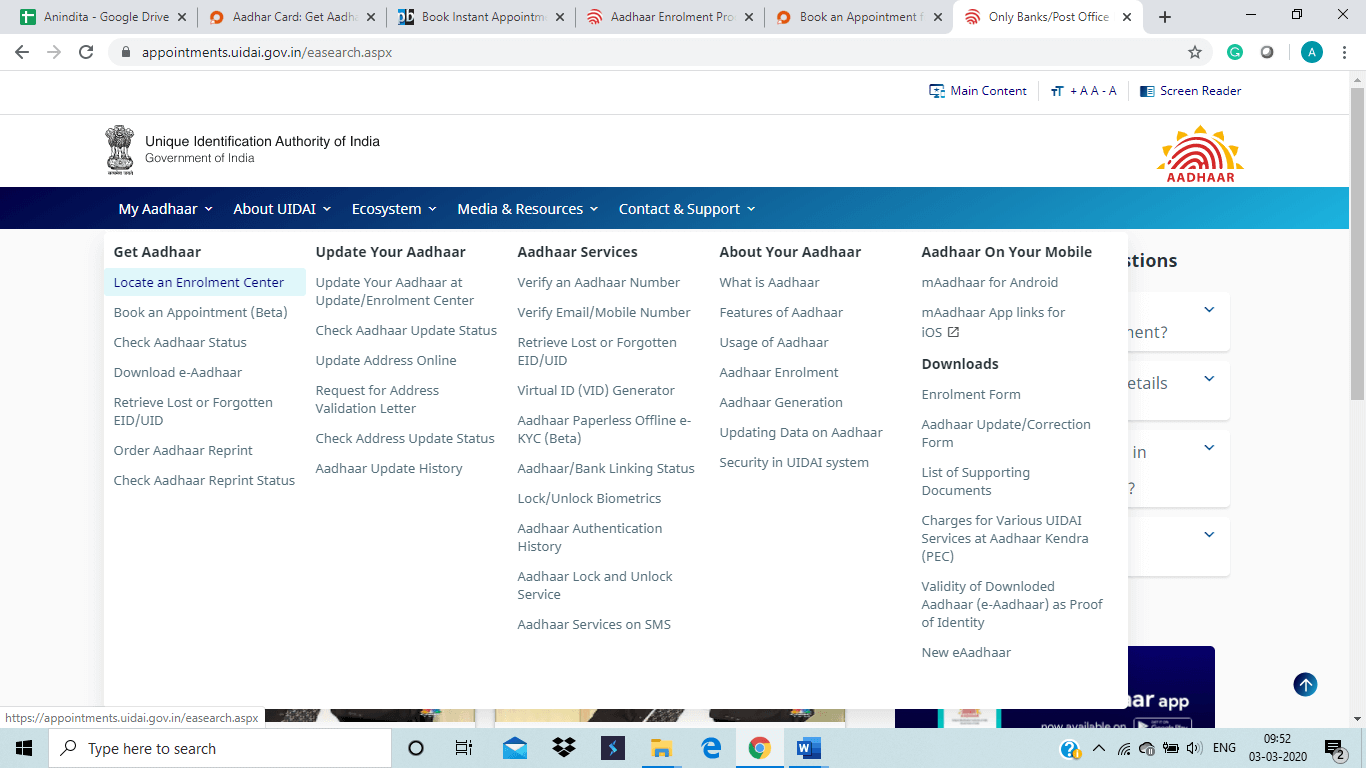Click the scroll-to-top arrow button
The image size is (1366, 768).
[1305, 685]
